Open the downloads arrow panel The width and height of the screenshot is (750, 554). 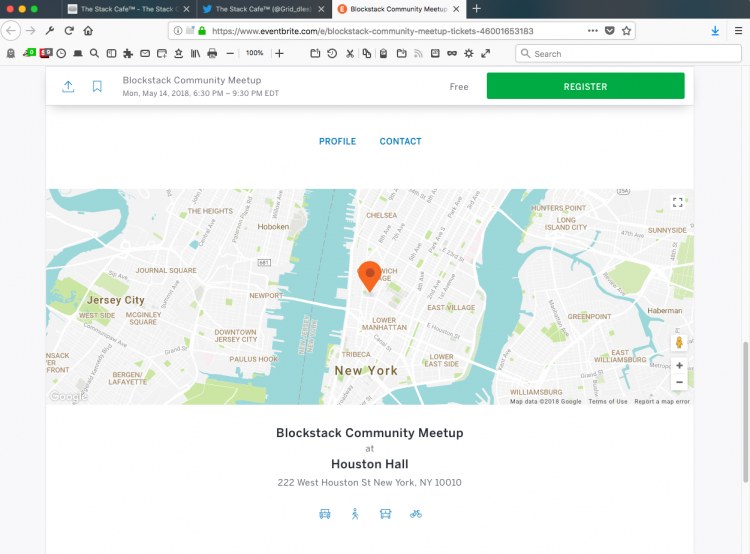[x=715, y=31]
